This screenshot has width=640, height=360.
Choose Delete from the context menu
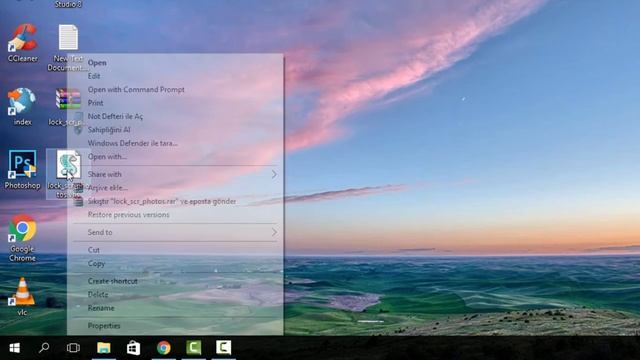coord(98,294)
